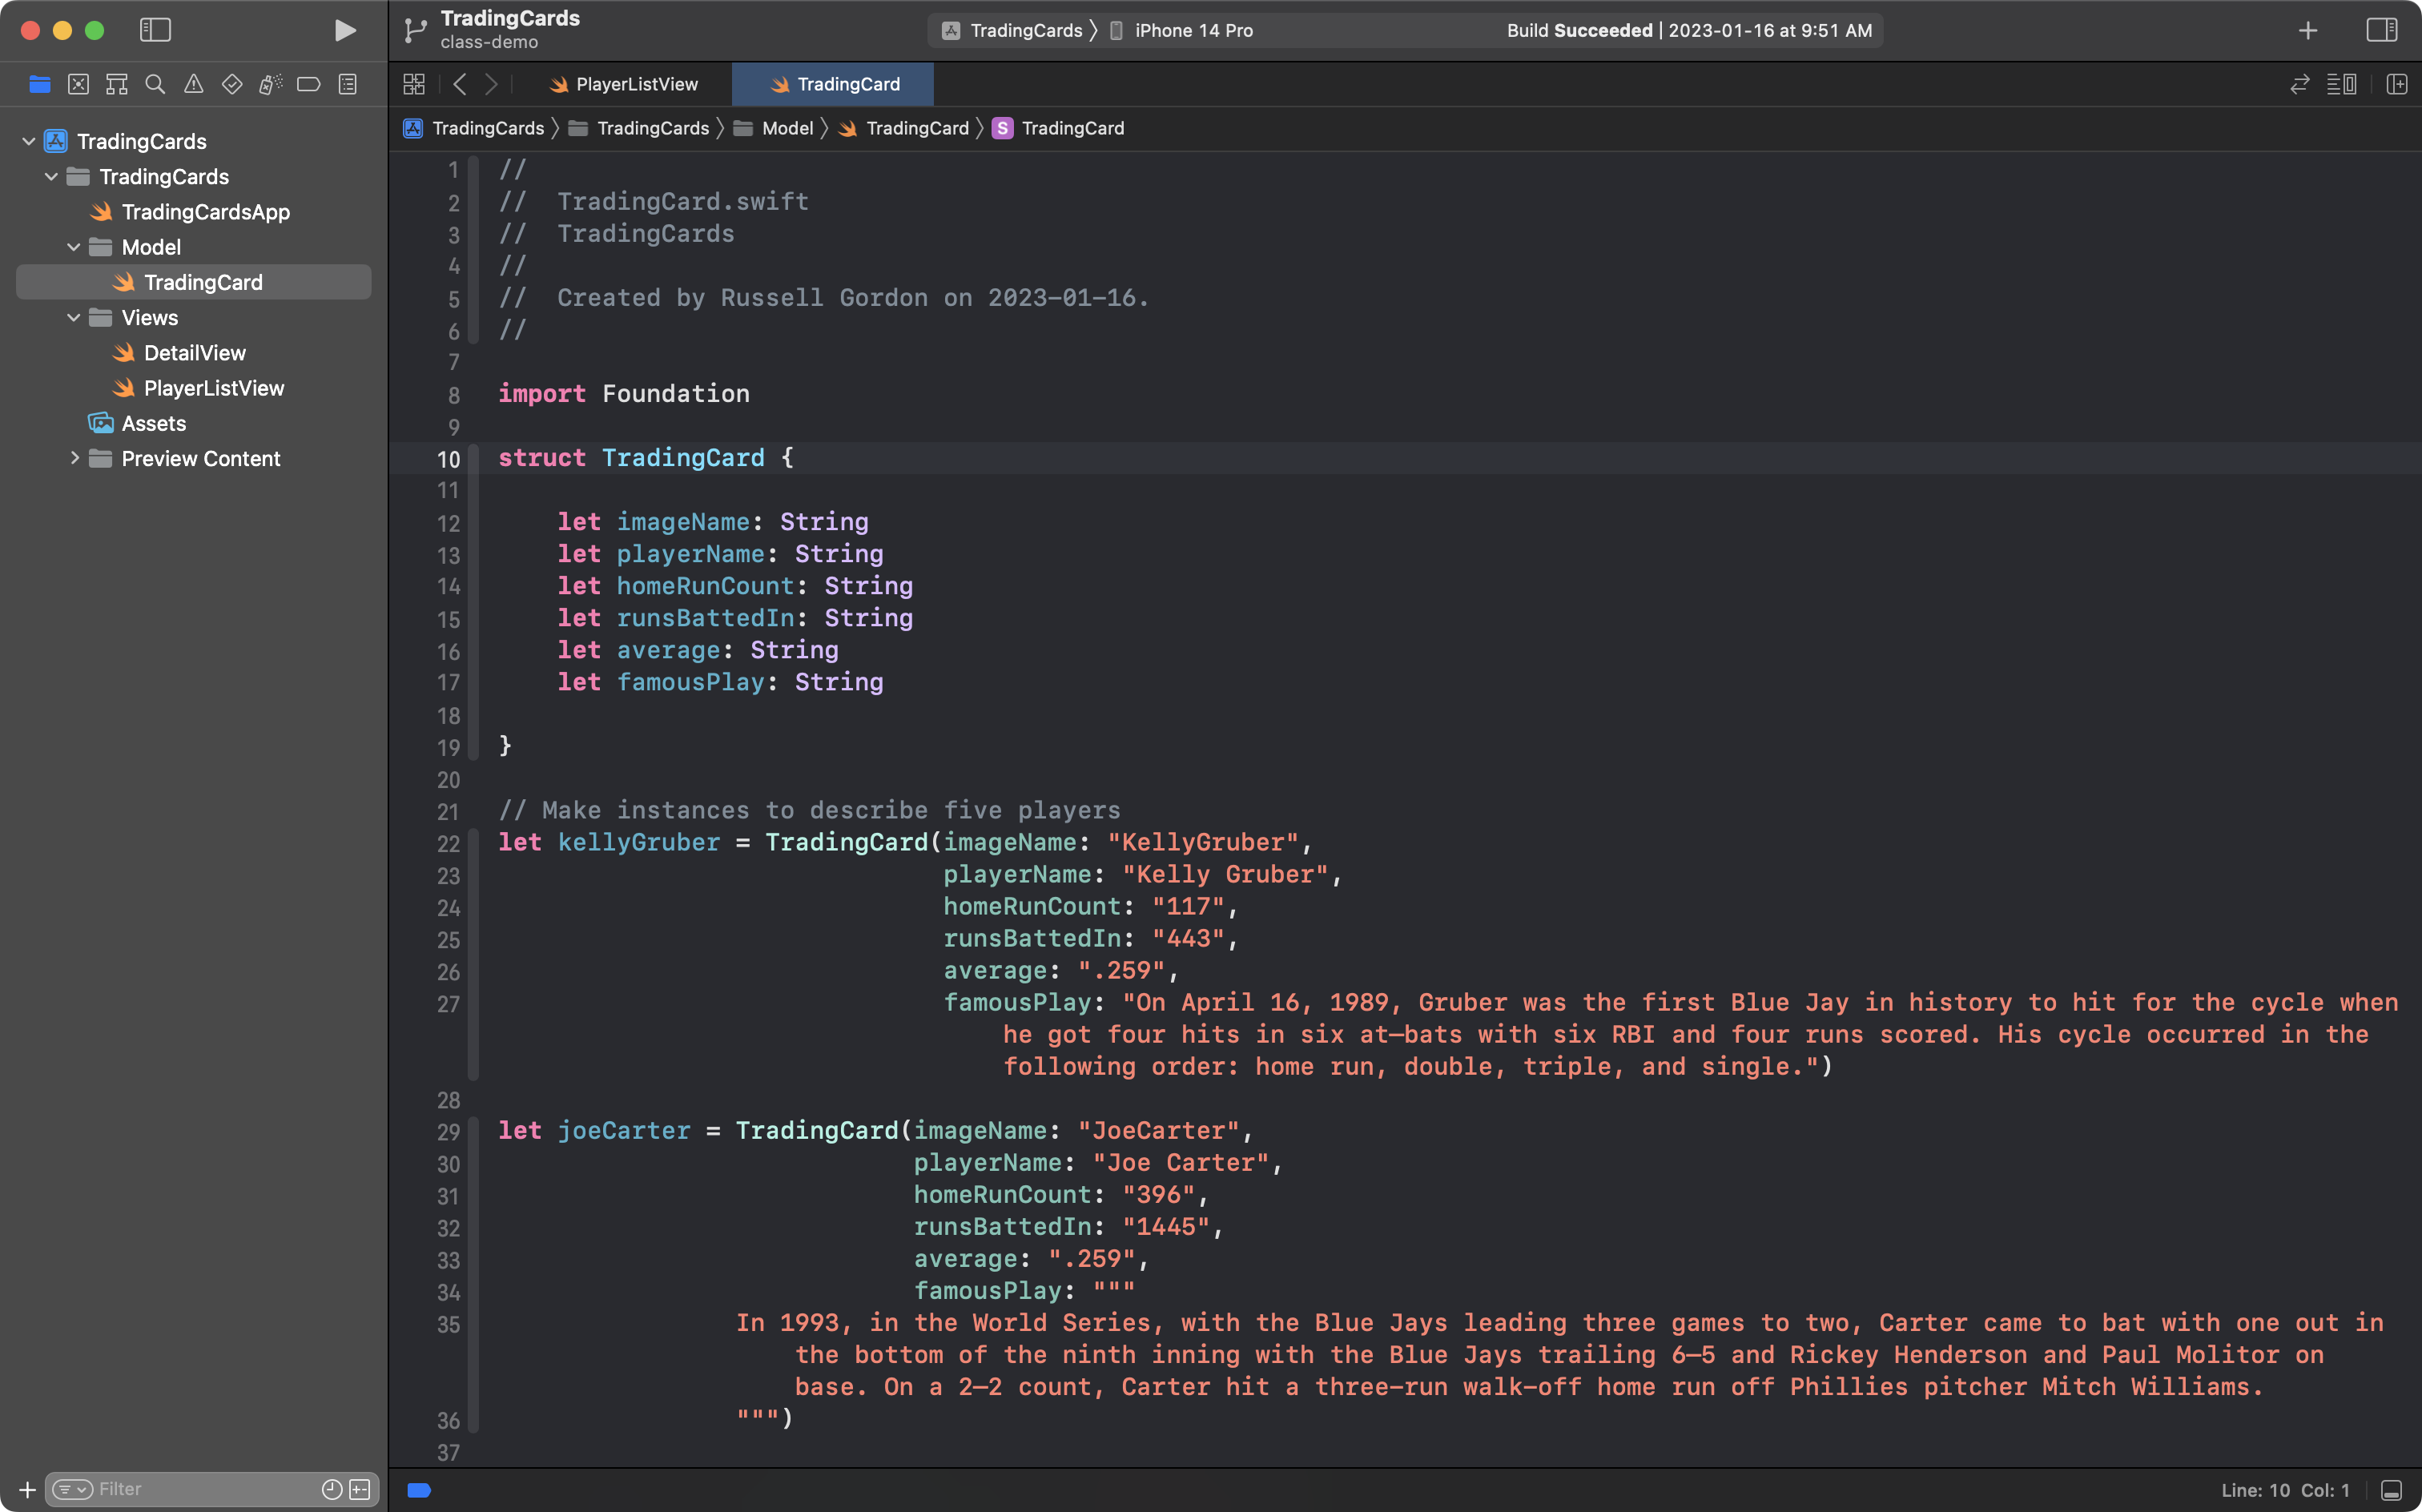Switch to PlayerListView tab
Viewport: 2422px width, 1512px height.
coord(638,82)
